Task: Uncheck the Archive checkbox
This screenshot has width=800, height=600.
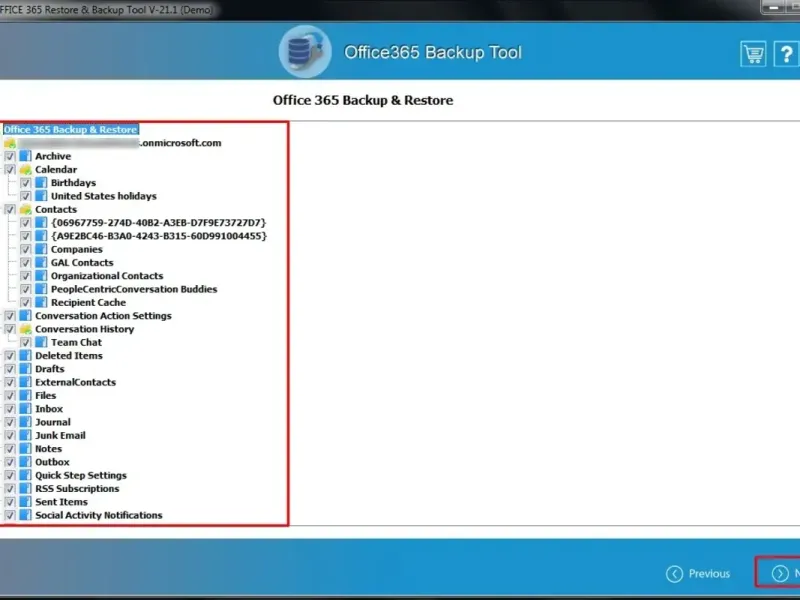Action: [10, 156]
